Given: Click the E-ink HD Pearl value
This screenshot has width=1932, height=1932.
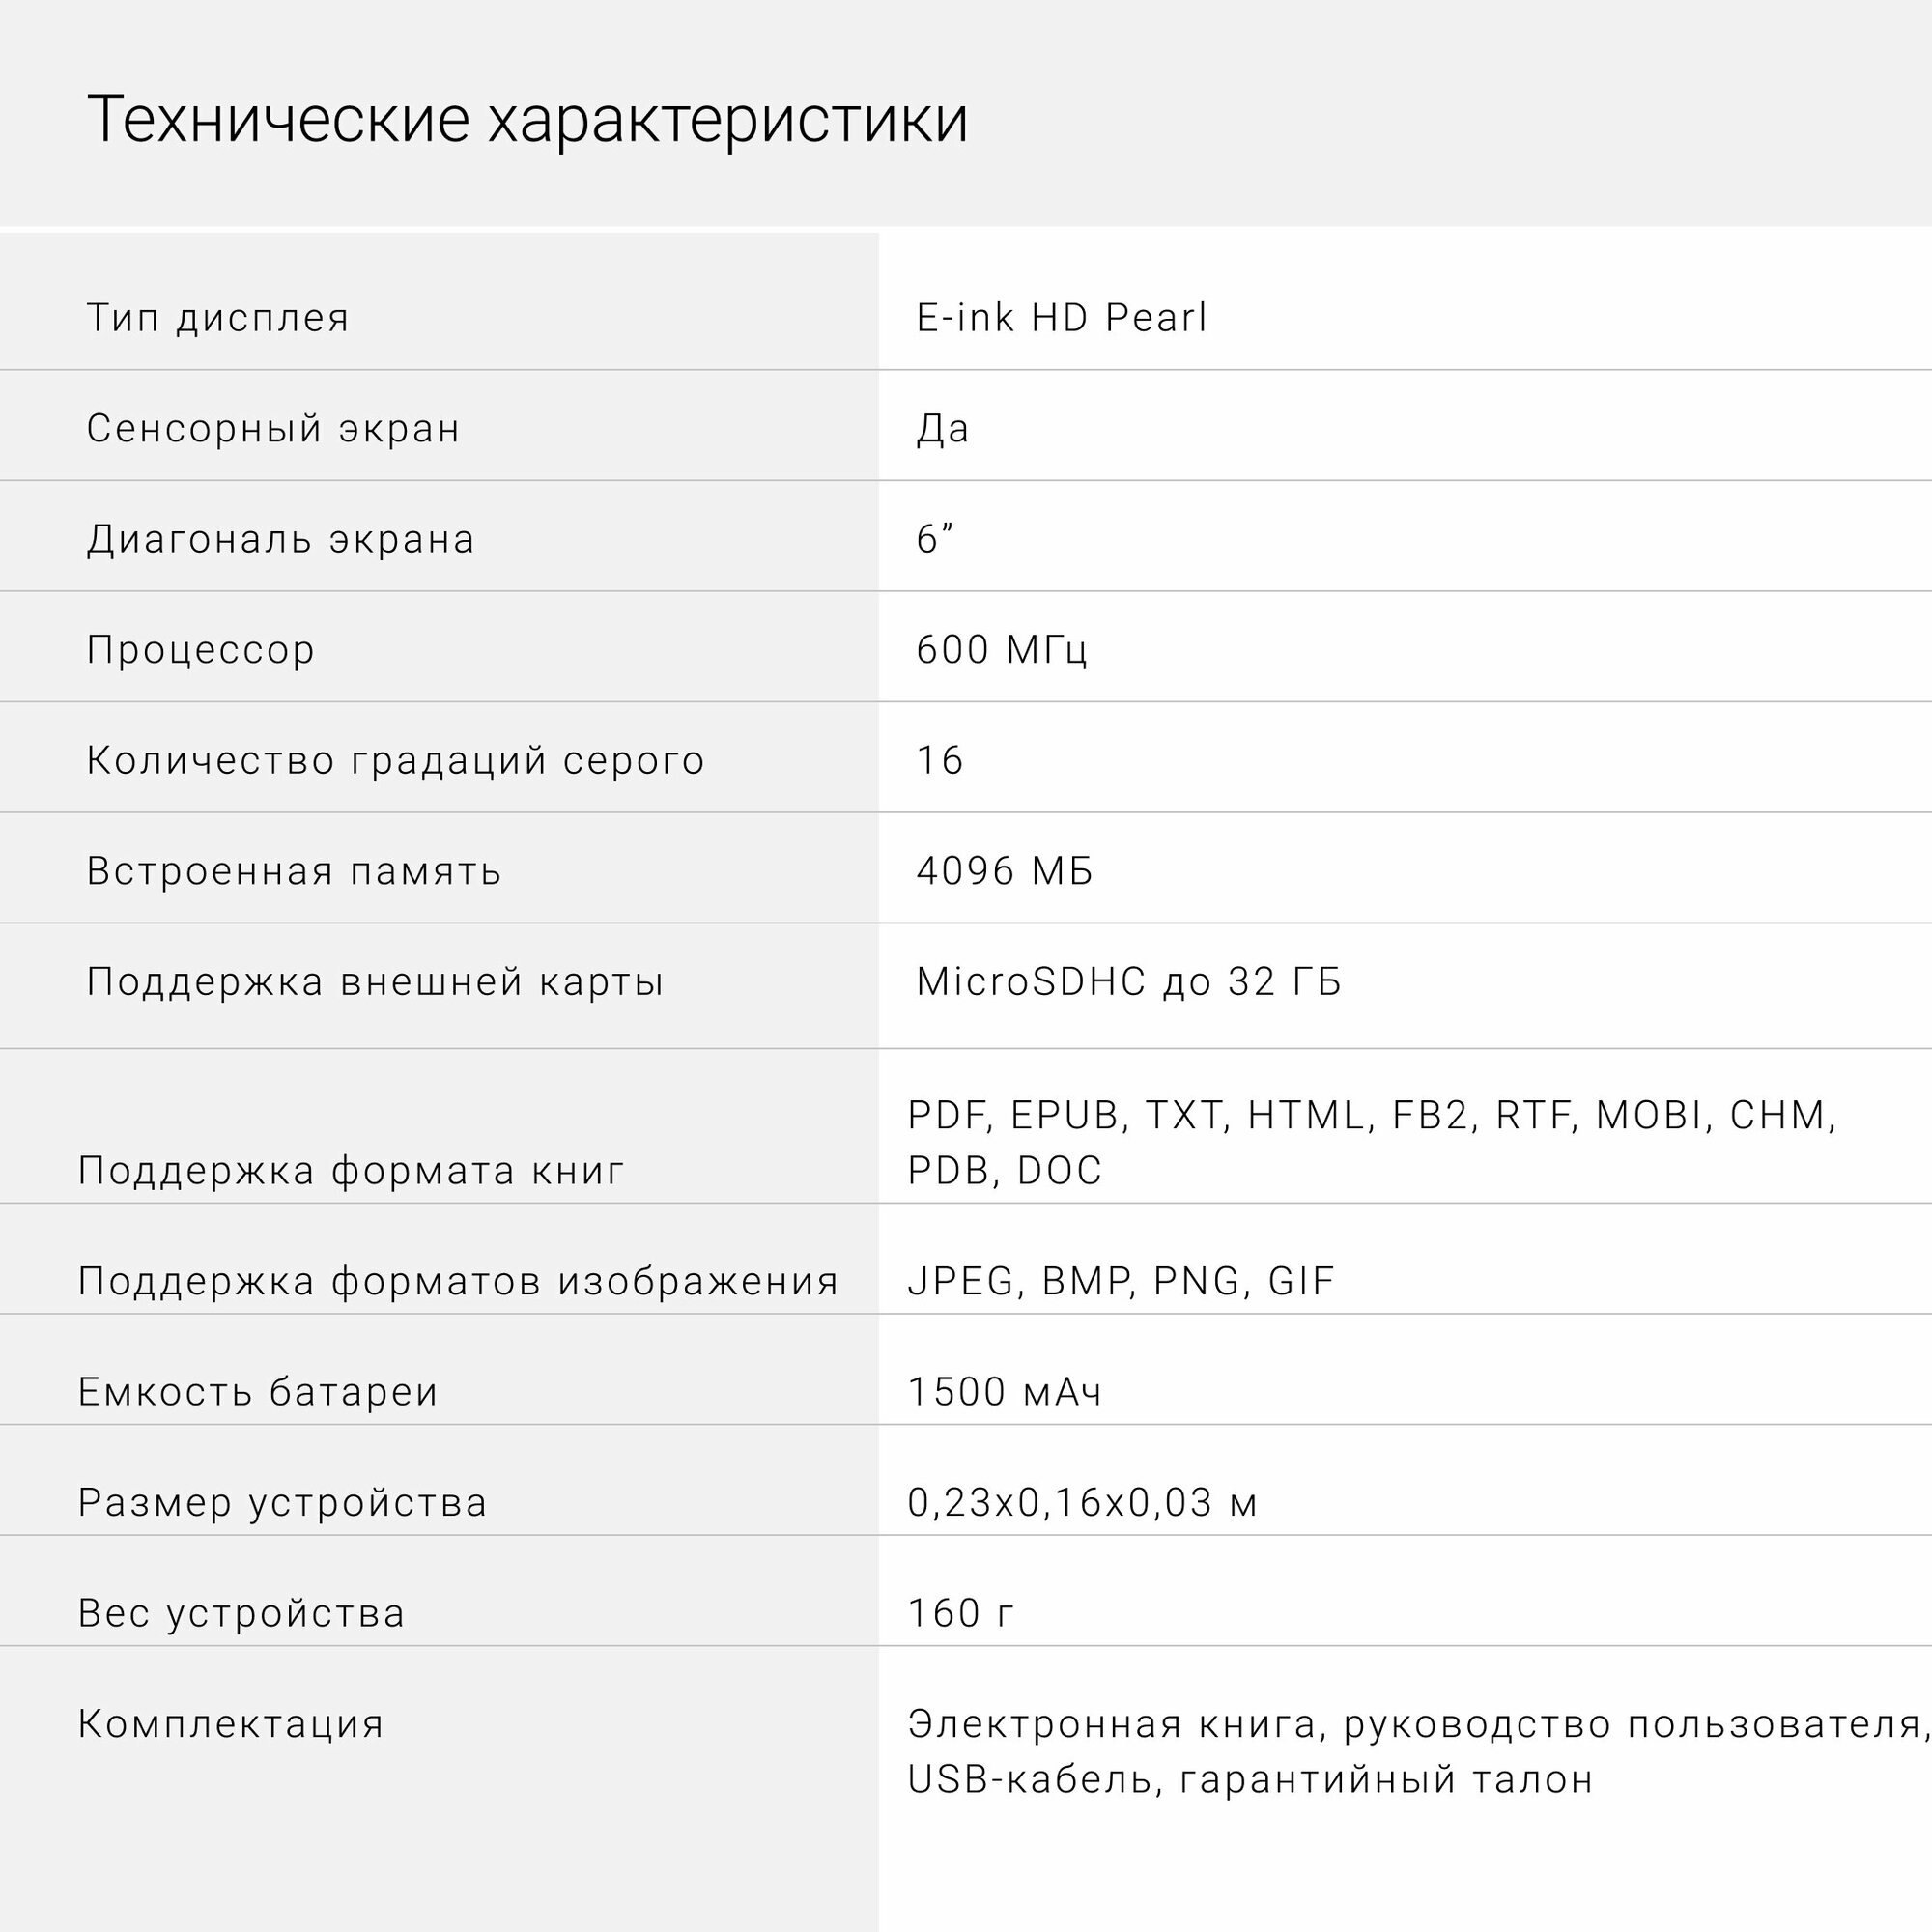Looking at the screenshot, I should pos(1061,318).
